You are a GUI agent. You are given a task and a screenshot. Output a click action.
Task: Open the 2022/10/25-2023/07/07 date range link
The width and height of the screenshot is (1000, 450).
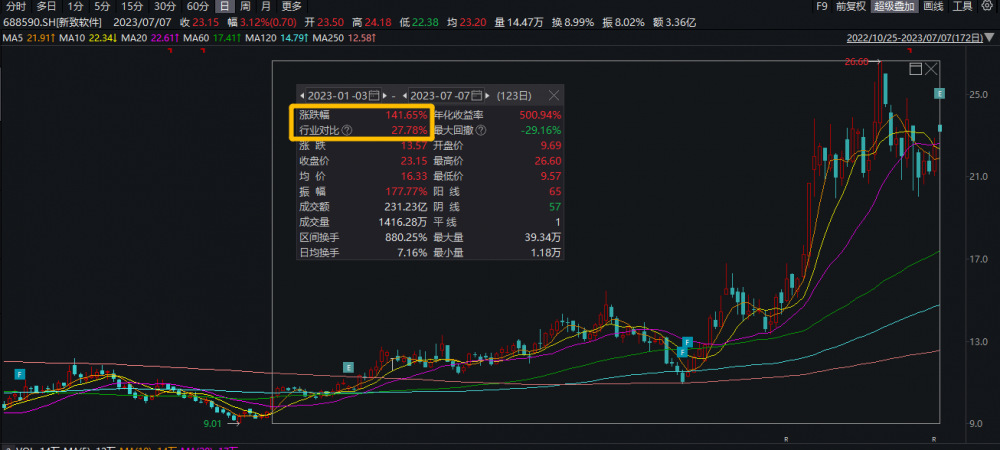[916, 38]
